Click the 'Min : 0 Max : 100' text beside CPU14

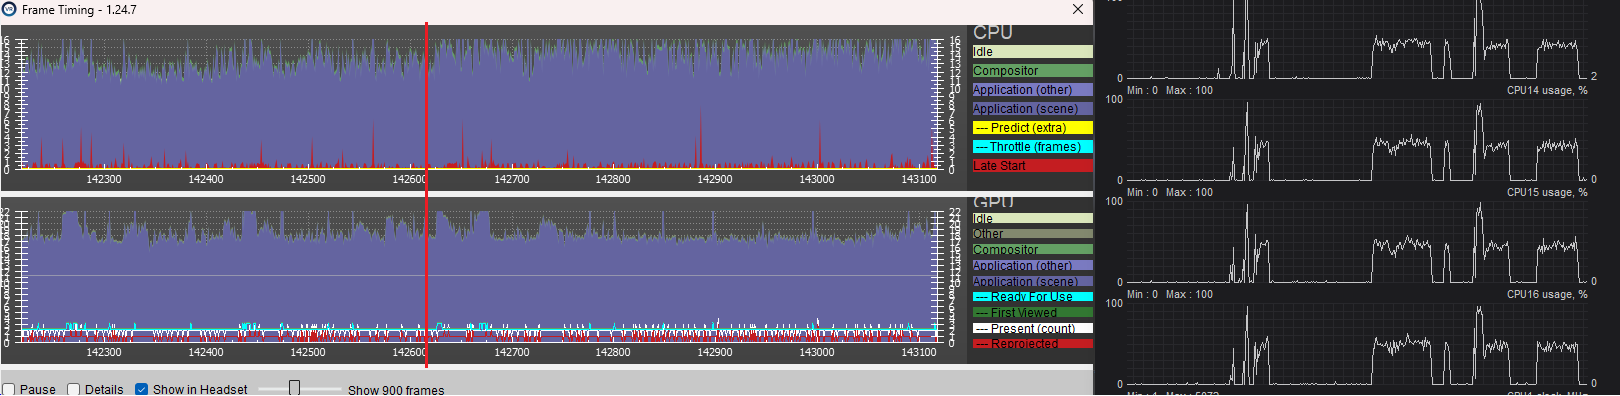pyautogui.click(x=1170, y=90)
